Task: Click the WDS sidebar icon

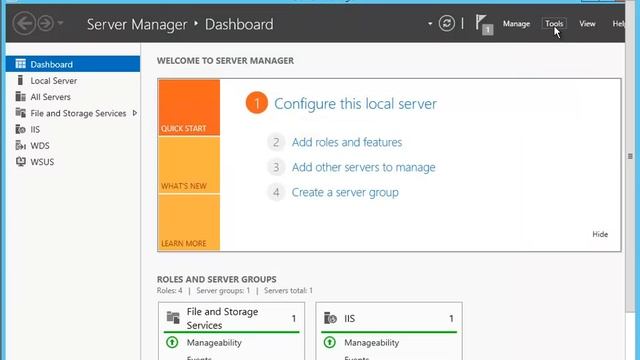Action: coord(20,145)
